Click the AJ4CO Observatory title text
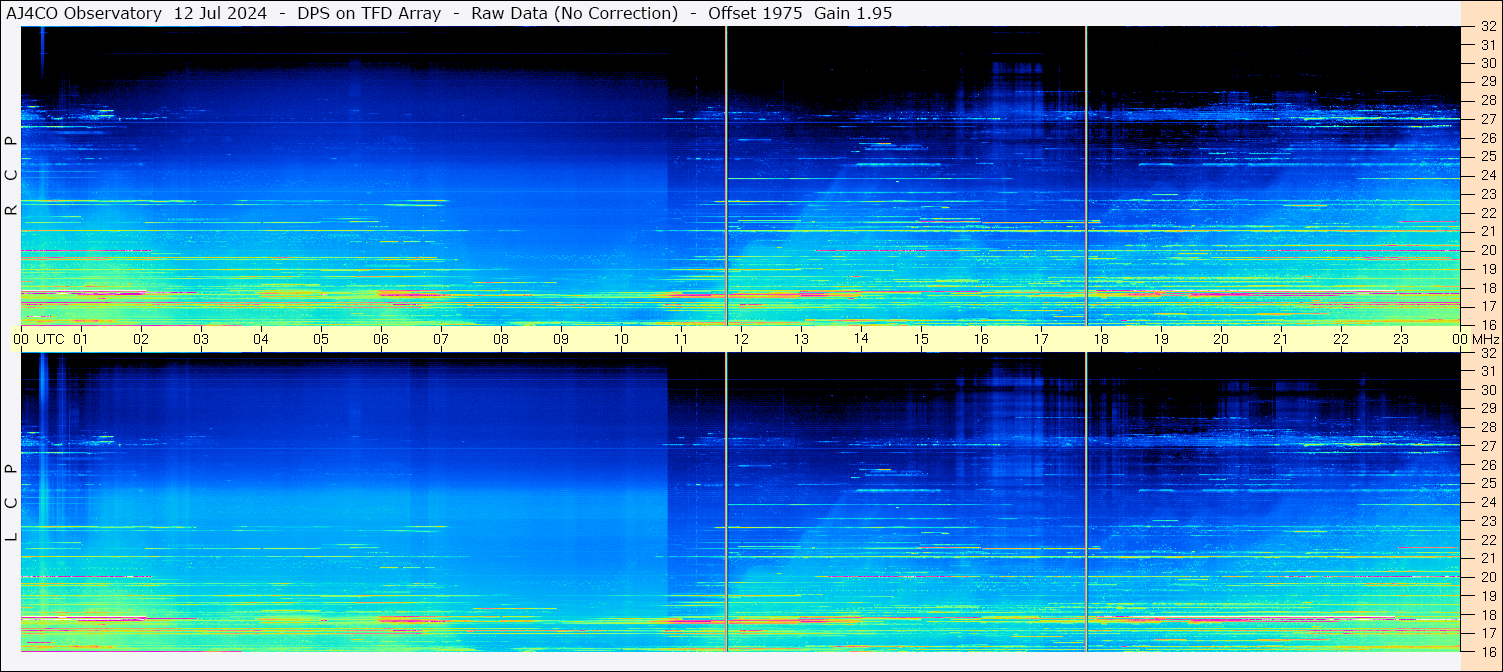Viewport: 1503px width, 672px height. [84, 13]
